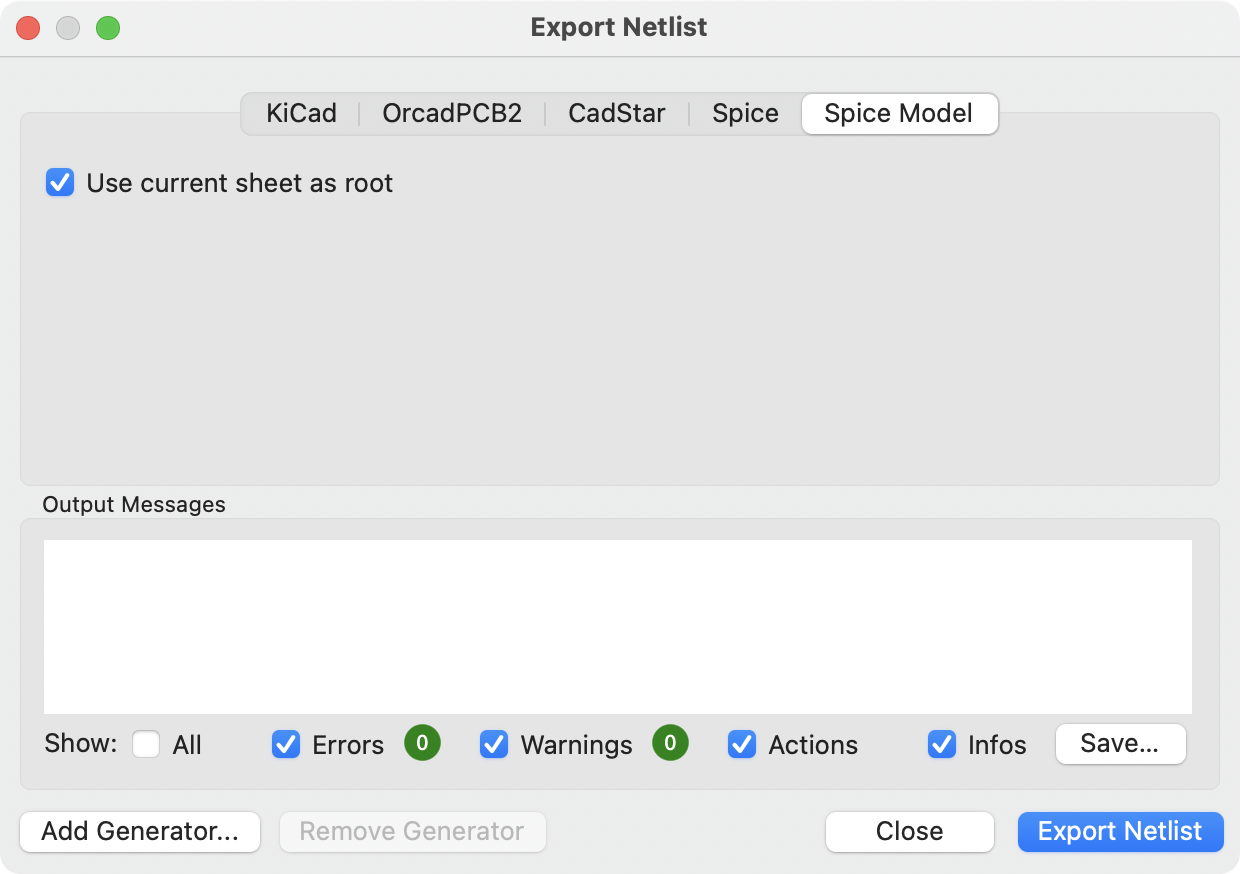Enable the Use current sheet as root checkbox

[60, 183]
